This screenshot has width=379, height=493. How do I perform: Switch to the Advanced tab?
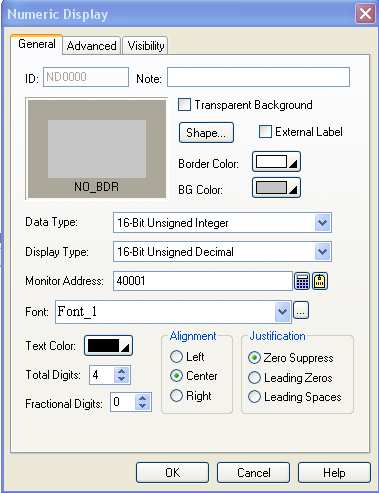coord(91,46)
